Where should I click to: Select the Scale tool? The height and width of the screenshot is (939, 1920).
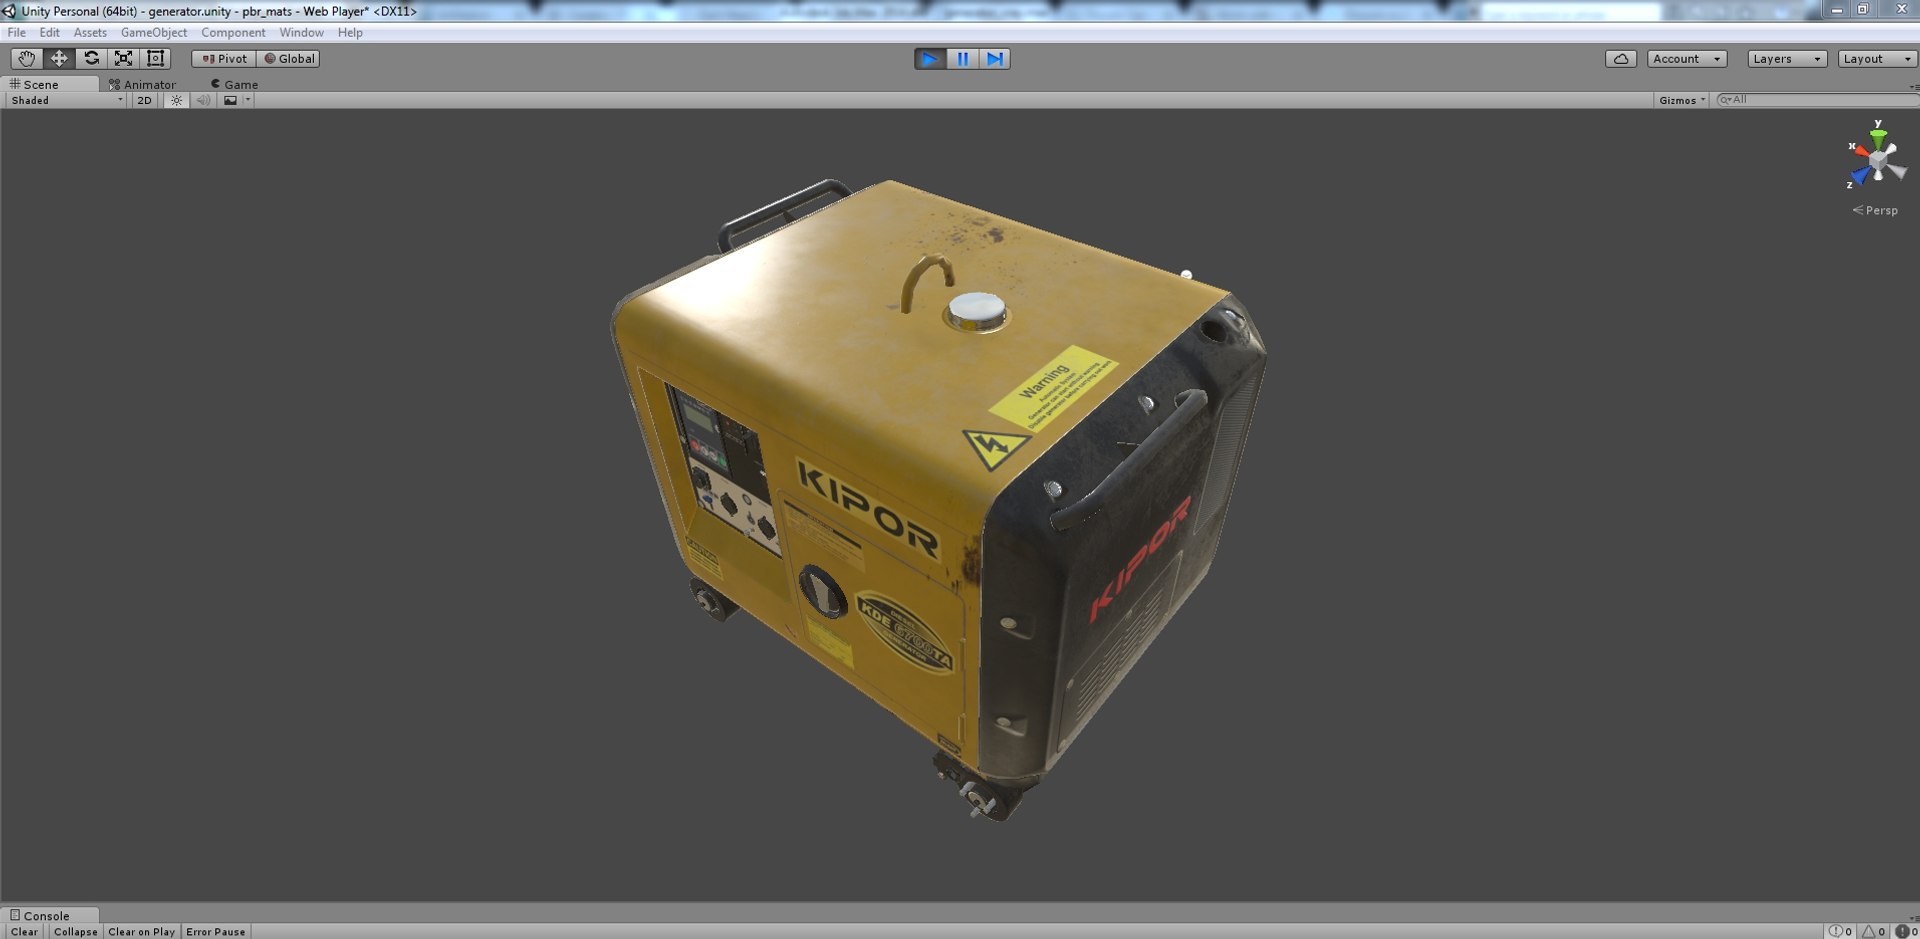pos(123,59)
